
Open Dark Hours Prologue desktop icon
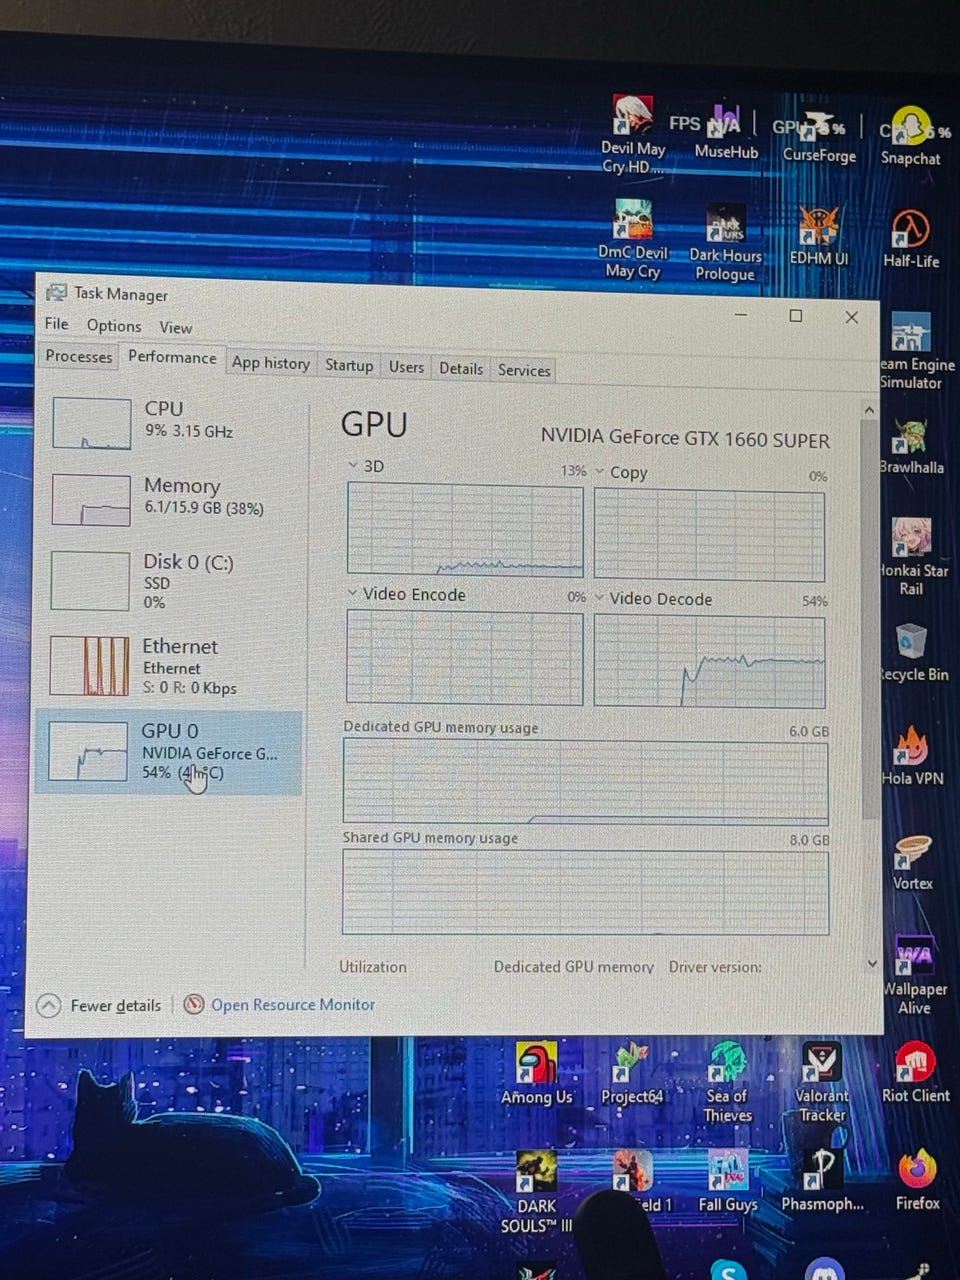pyautogui.click(x=725, y=243)
